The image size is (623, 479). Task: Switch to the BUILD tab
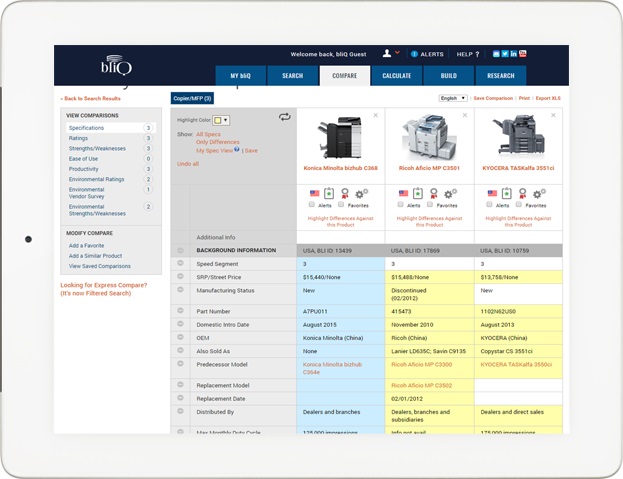coord(449,75)
